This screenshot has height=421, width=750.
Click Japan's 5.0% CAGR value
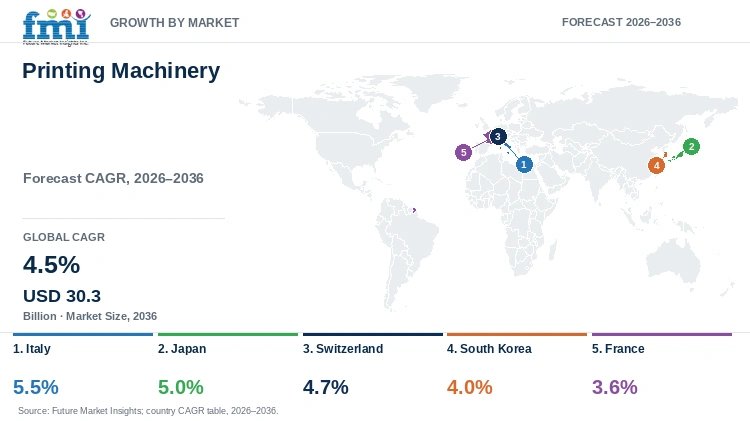(181, 387)
